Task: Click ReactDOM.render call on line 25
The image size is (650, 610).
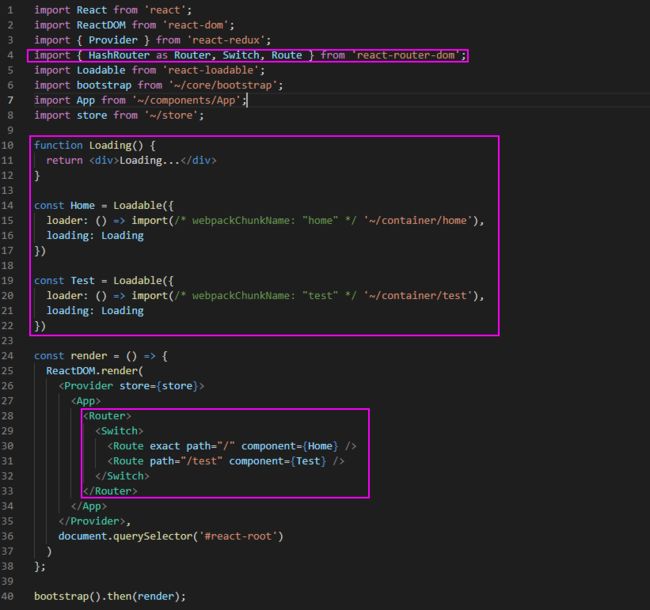Action: [x=95, y=371]
